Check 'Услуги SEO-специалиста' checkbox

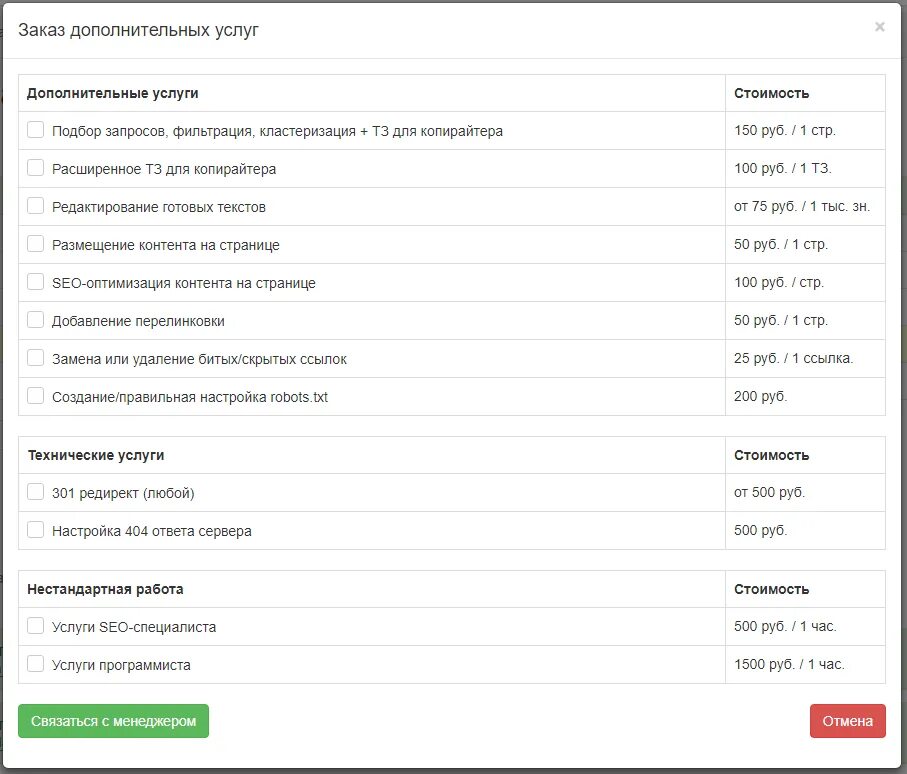coord(35,626)
